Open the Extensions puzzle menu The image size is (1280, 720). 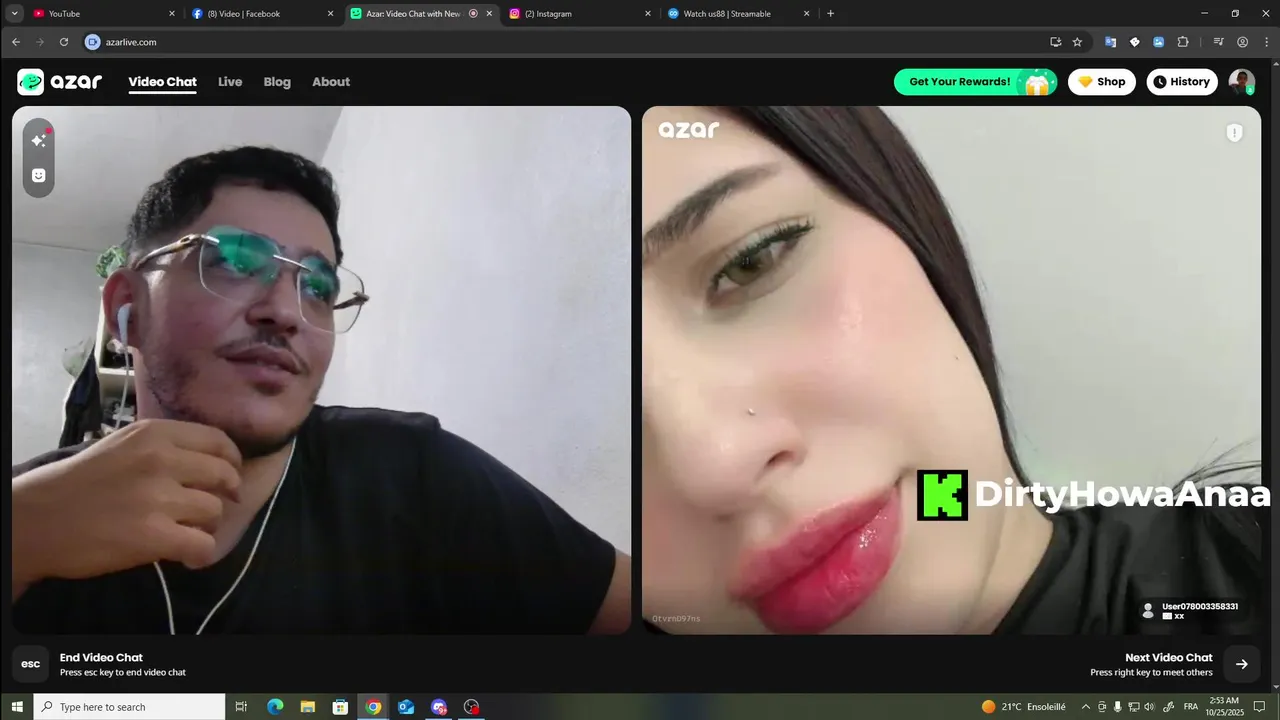pos(1183,42)
